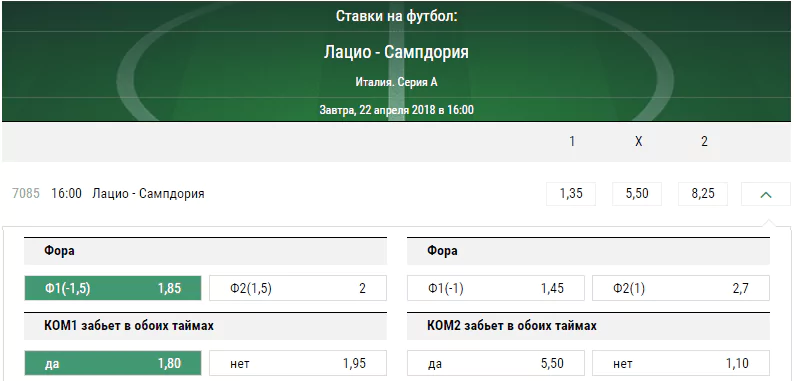This screenshot has height=381, width=794.
Task: Open the Лацио - Сампдория match row
Action: pyautogui.click(x=148, y=194)
